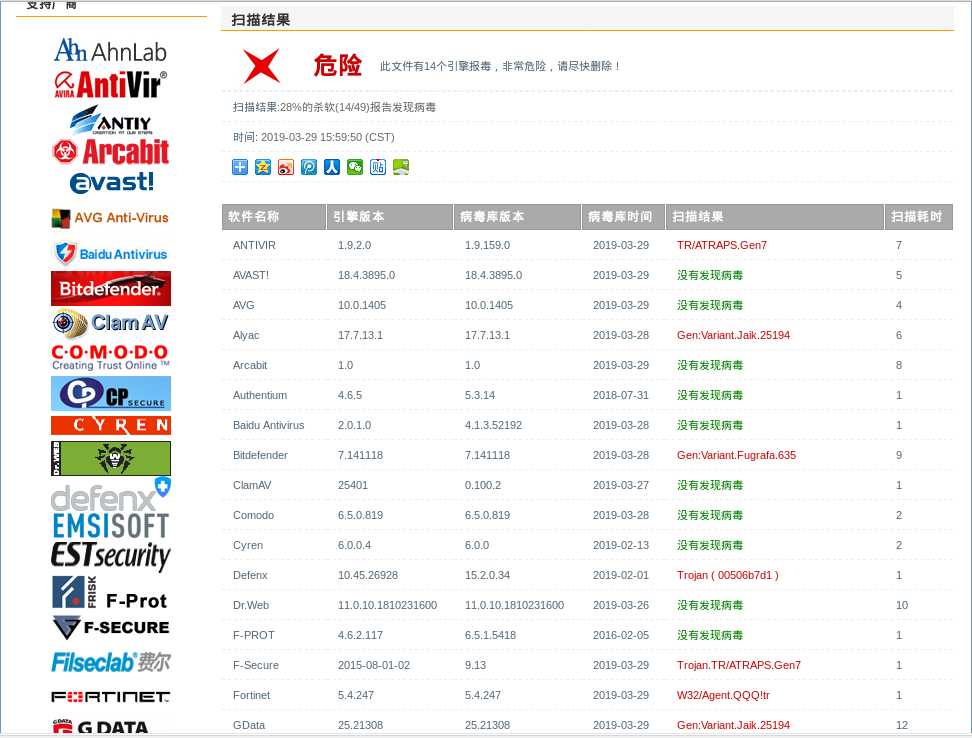Image resolution: width=972 pixels, height=738 pixels.
Task: Click engine version 2015-08-01-02
Action: pyautogui.click(x=374, y=665)
